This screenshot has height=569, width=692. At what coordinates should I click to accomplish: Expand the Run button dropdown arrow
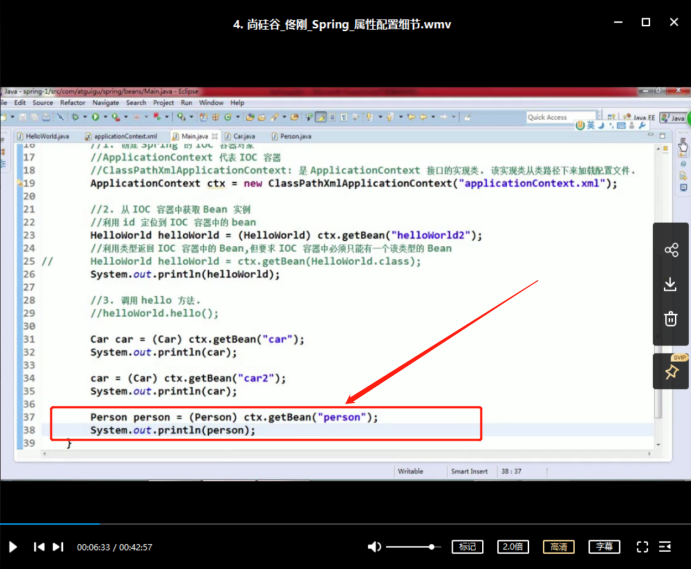click(x=105, y=117)
